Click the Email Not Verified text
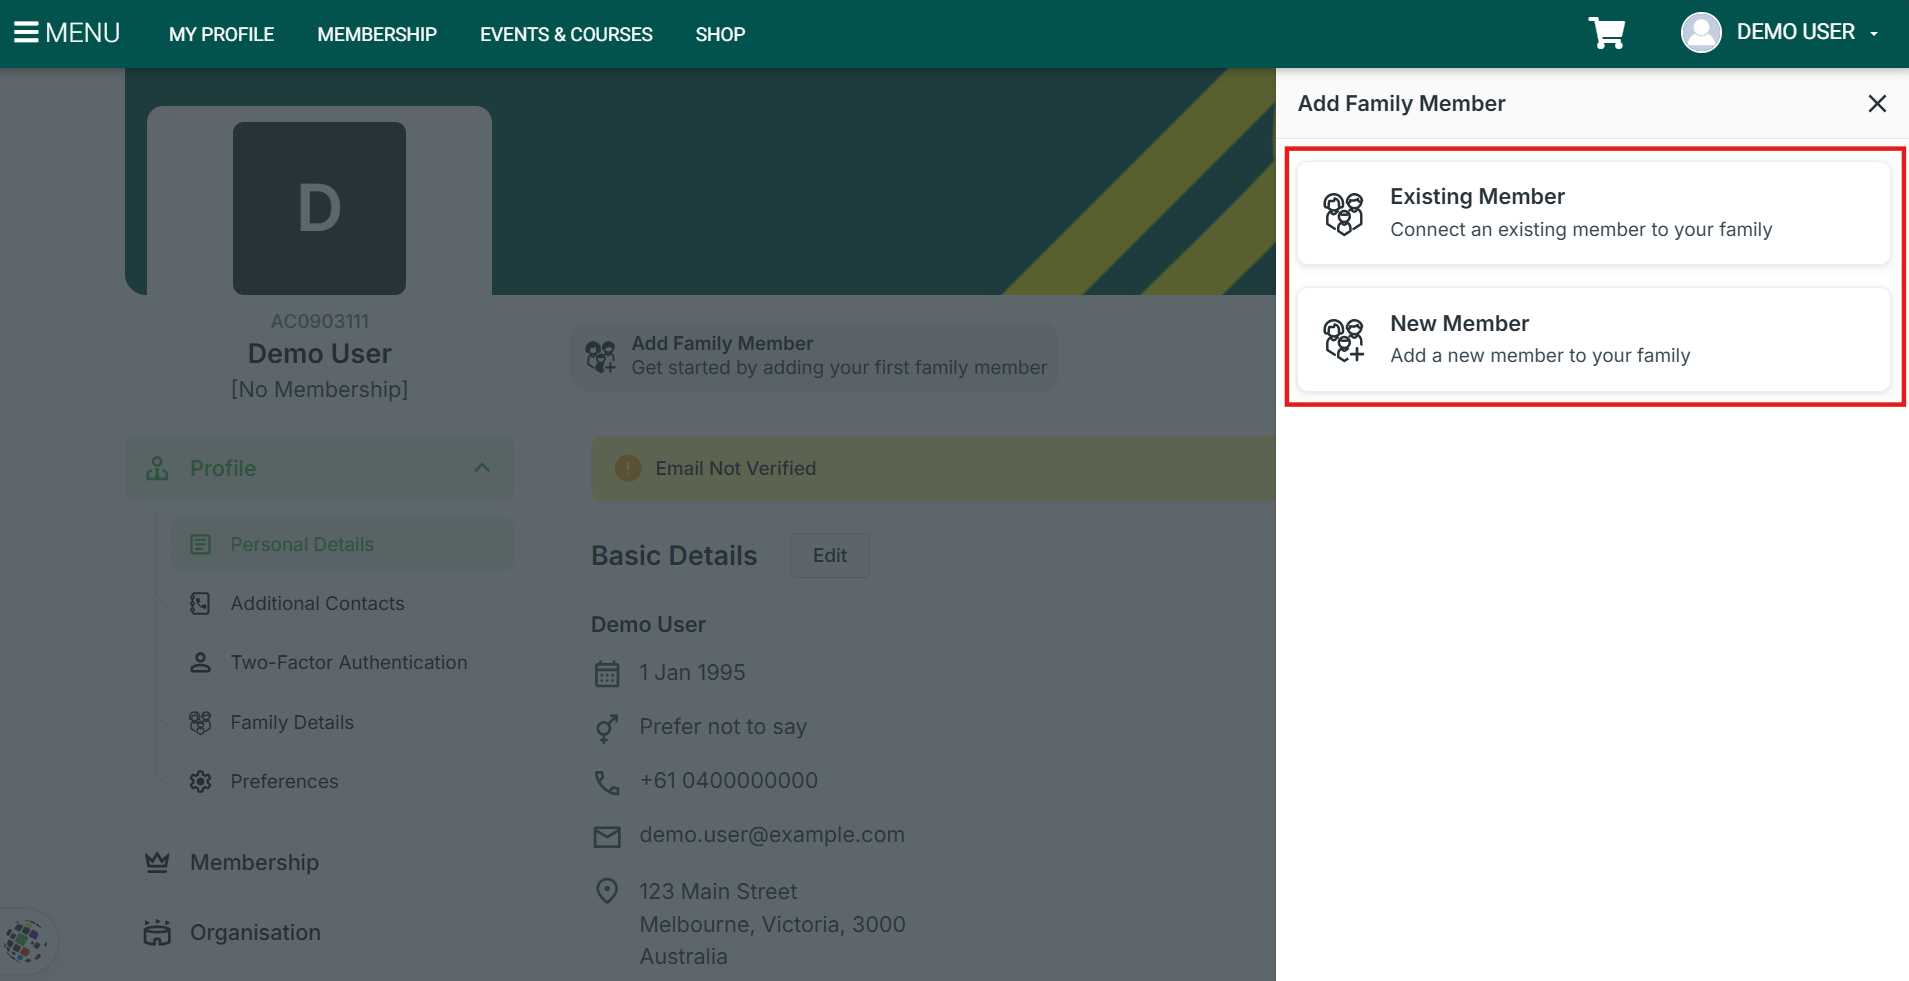 tap(736, 468)
